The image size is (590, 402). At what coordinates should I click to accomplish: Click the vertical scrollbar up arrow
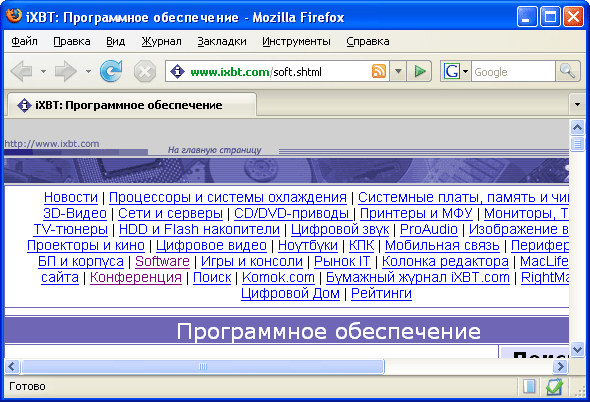coord(577,127)
